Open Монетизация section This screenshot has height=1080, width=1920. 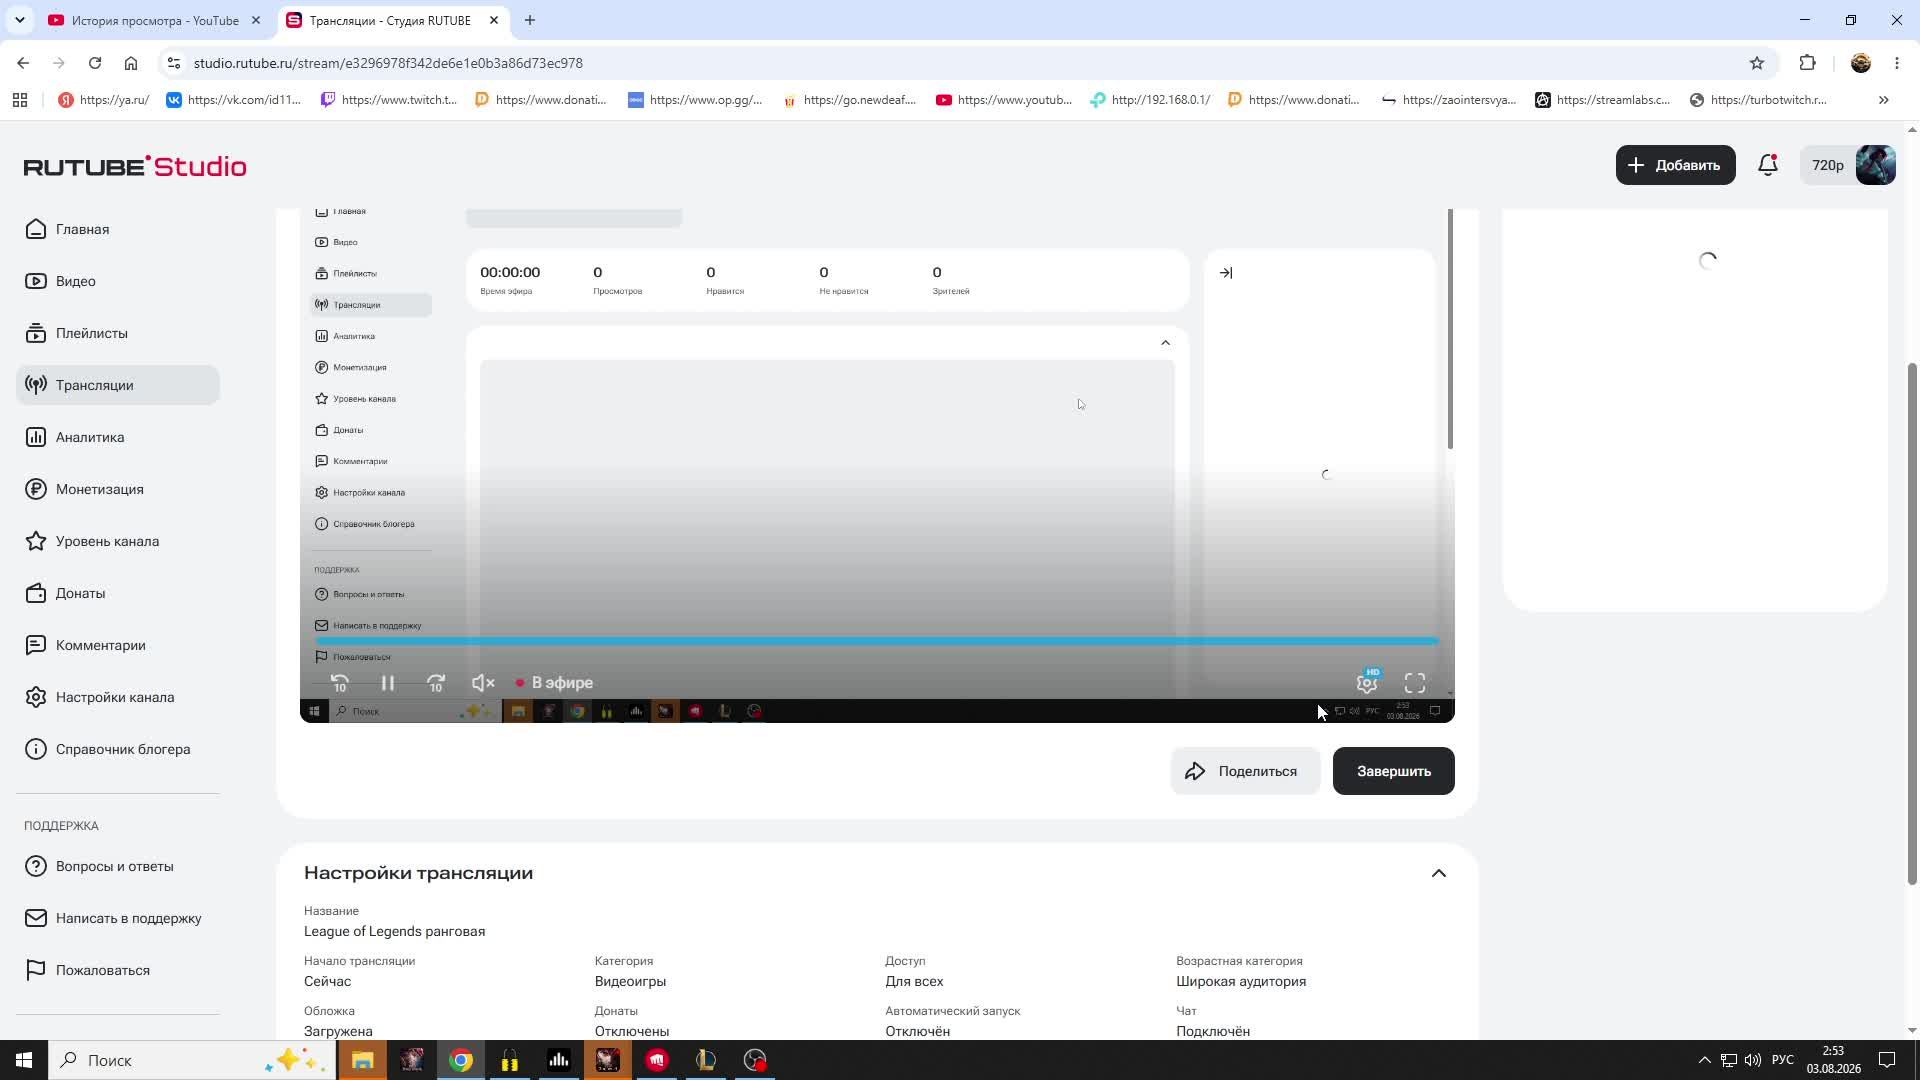tap(118, 489)
